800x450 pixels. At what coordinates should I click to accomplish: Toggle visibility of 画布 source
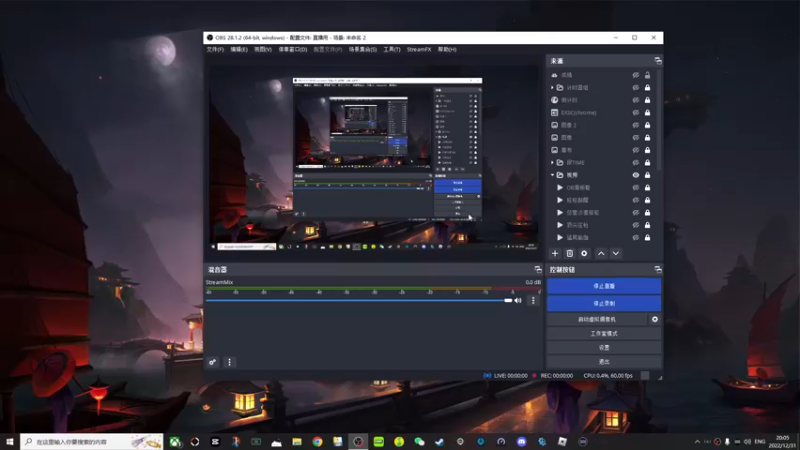(636, 150)
